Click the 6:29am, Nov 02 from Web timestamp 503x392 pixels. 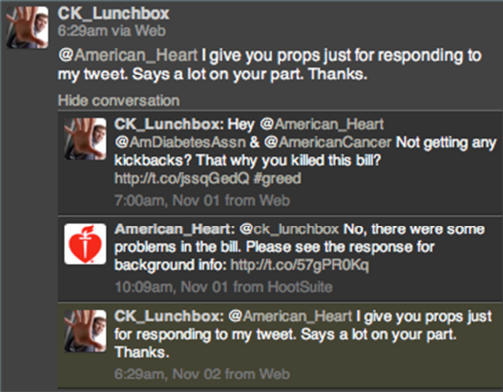202,374
